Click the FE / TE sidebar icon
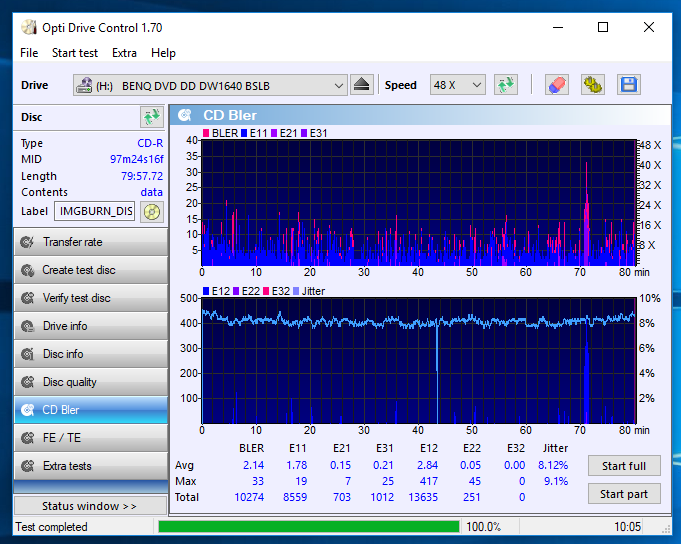Image resolution: width=681 pixels, height=544 pixels. [27, 438]
